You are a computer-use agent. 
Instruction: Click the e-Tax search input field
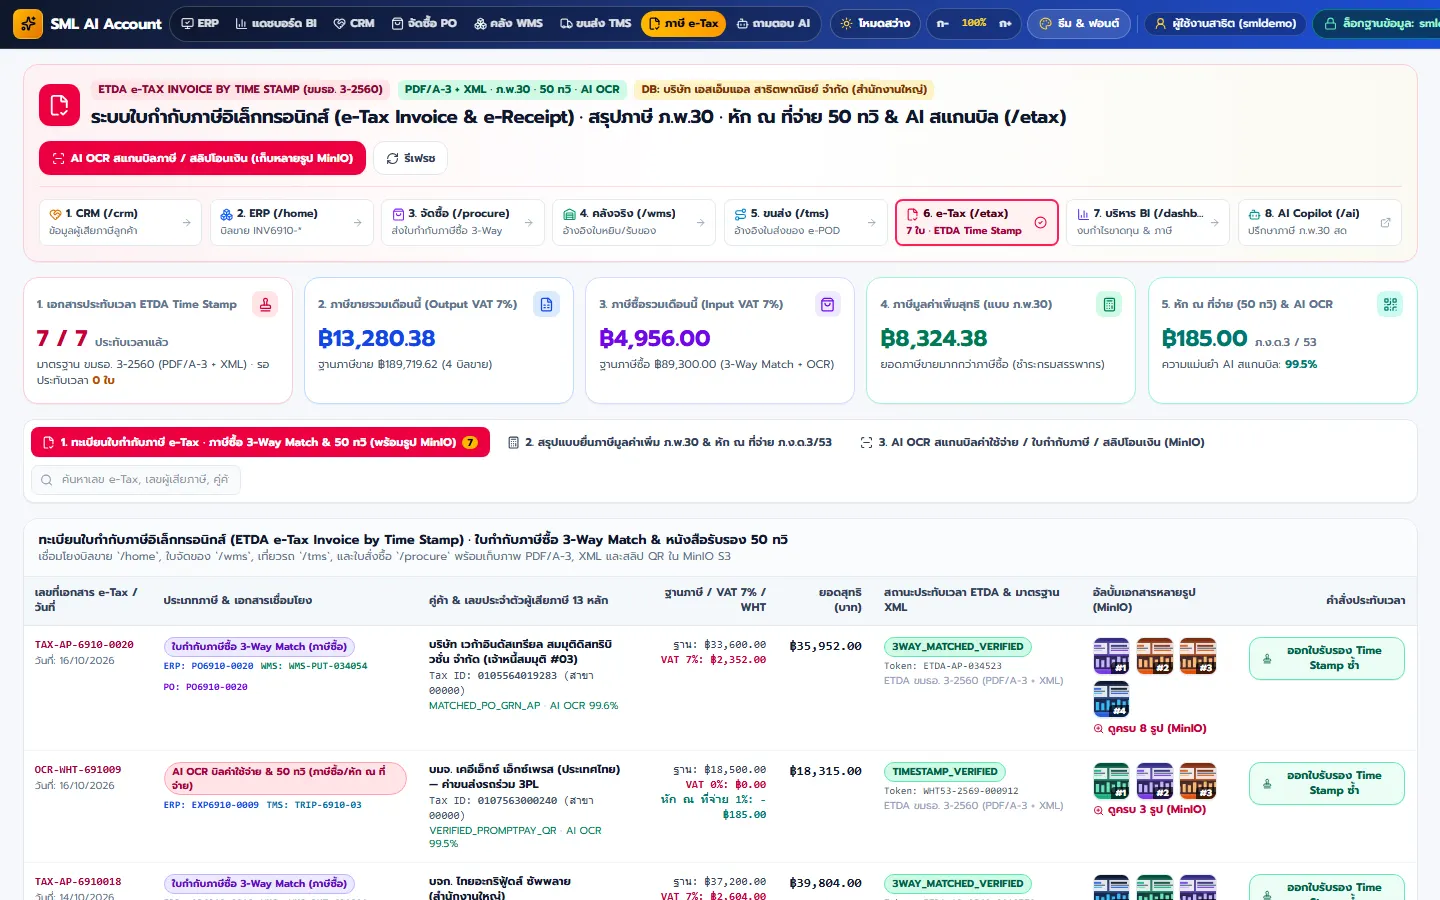coord(136,480)
